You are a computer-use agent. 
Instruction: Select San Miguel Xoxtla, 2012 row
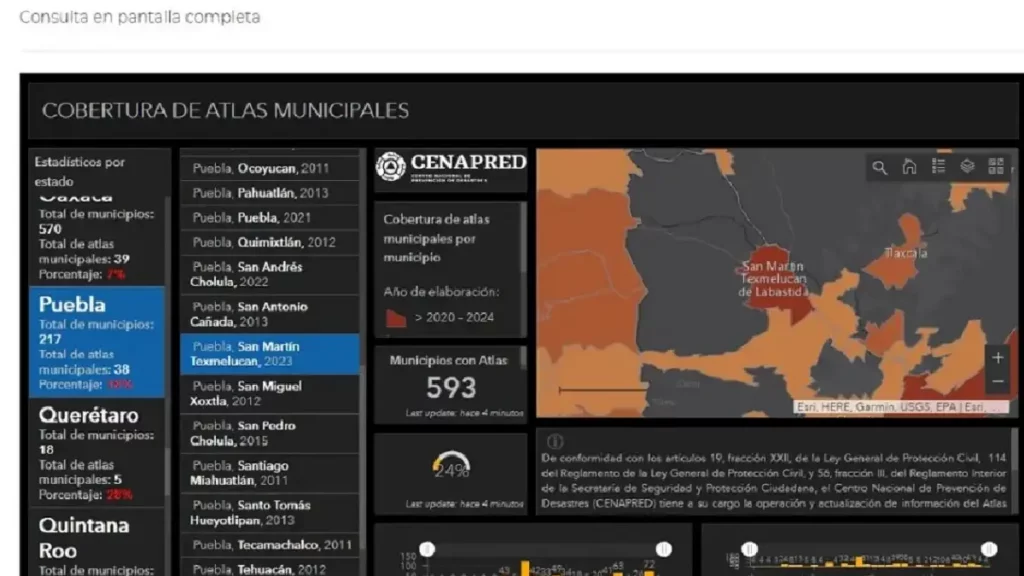(269, 394)
